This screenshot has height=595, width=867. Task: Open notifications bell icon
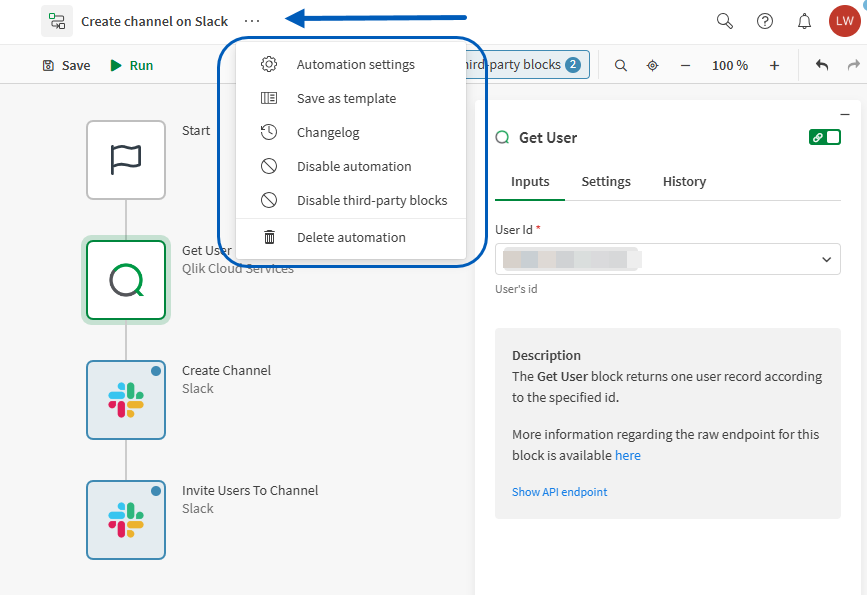(804, 21)
